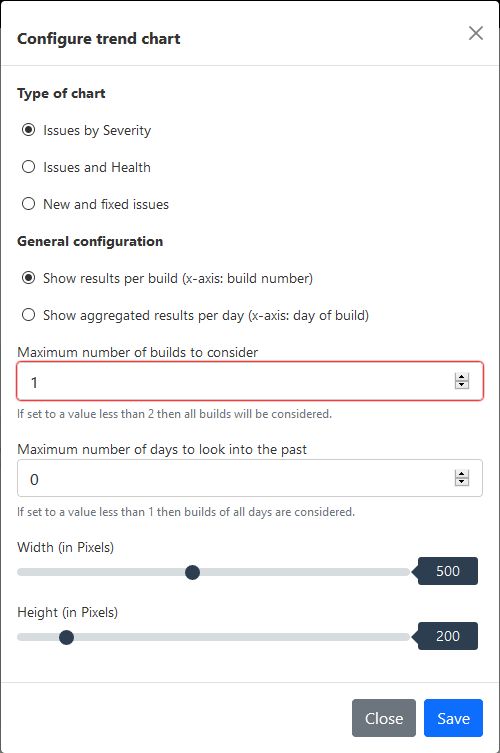Viewport: 500px width, 753px height.
Task: Close the dialog with the X icon
Action: click(476, 33)
